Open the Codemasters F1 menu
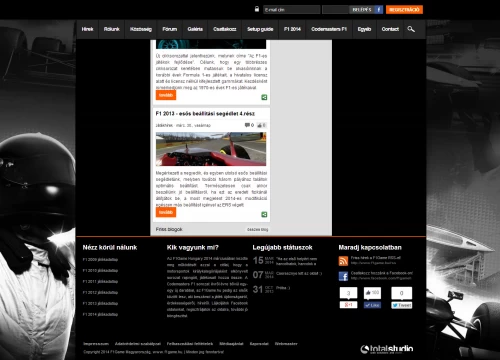The width and height of the screenshot is (500, 360). click(329, 29)
